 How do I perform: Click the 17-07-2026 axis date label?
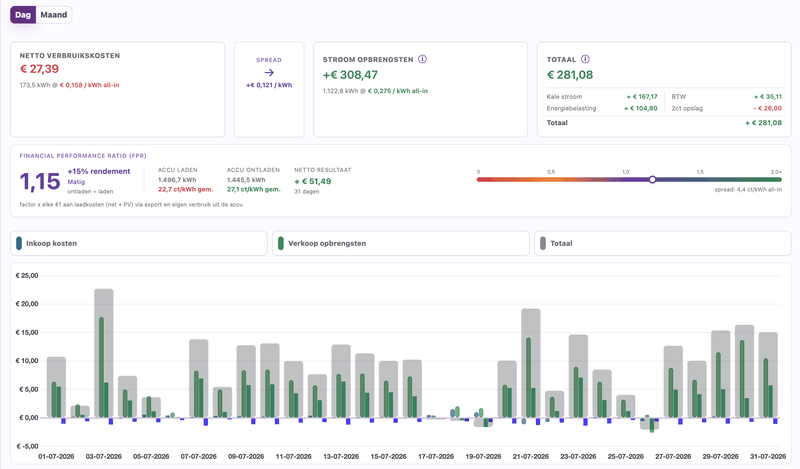[436, 456]
